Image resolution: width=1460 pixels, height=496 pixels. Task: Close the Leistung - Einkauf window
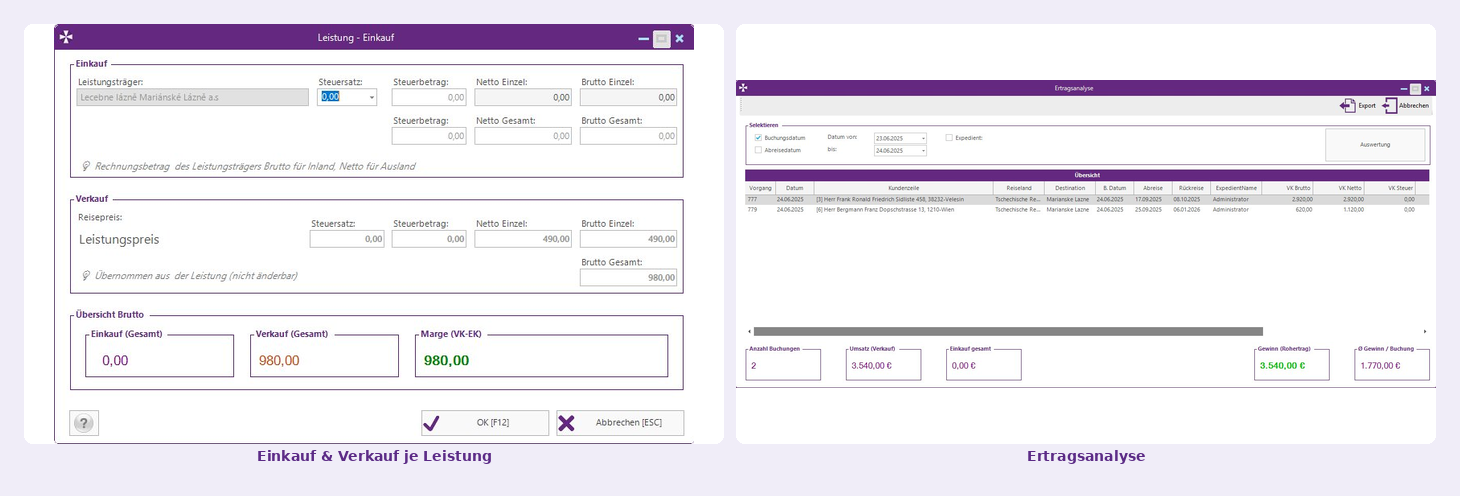pyautogui.click(x=680, y=39)
